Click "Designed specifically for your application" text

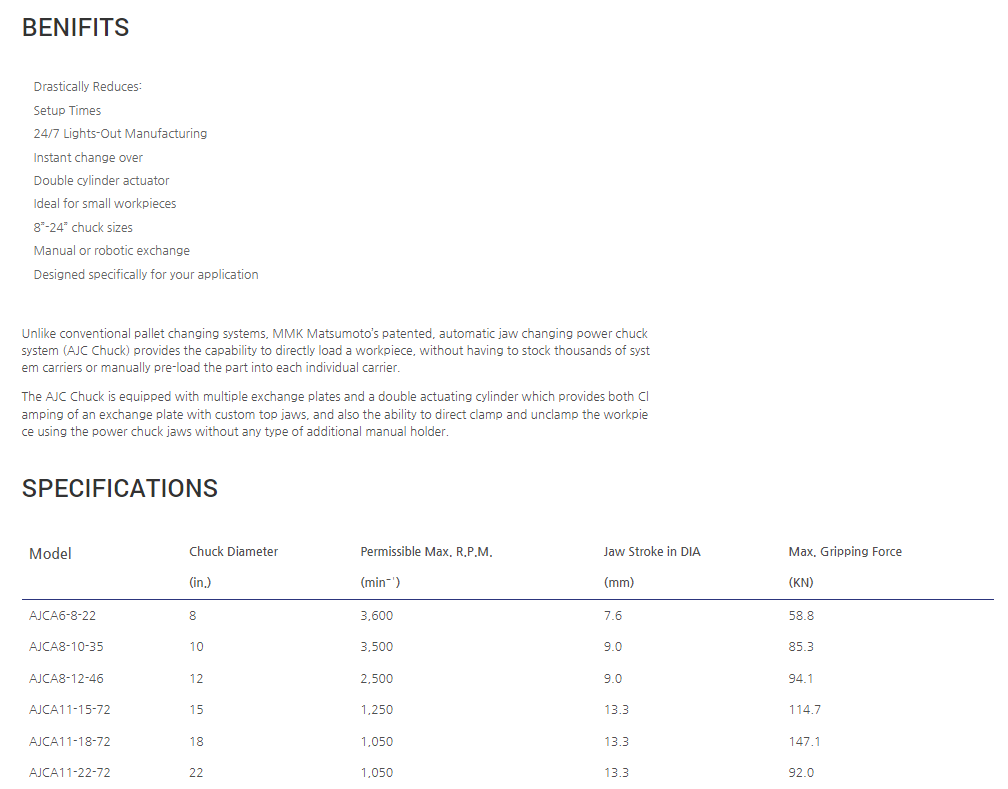[146, 275]
